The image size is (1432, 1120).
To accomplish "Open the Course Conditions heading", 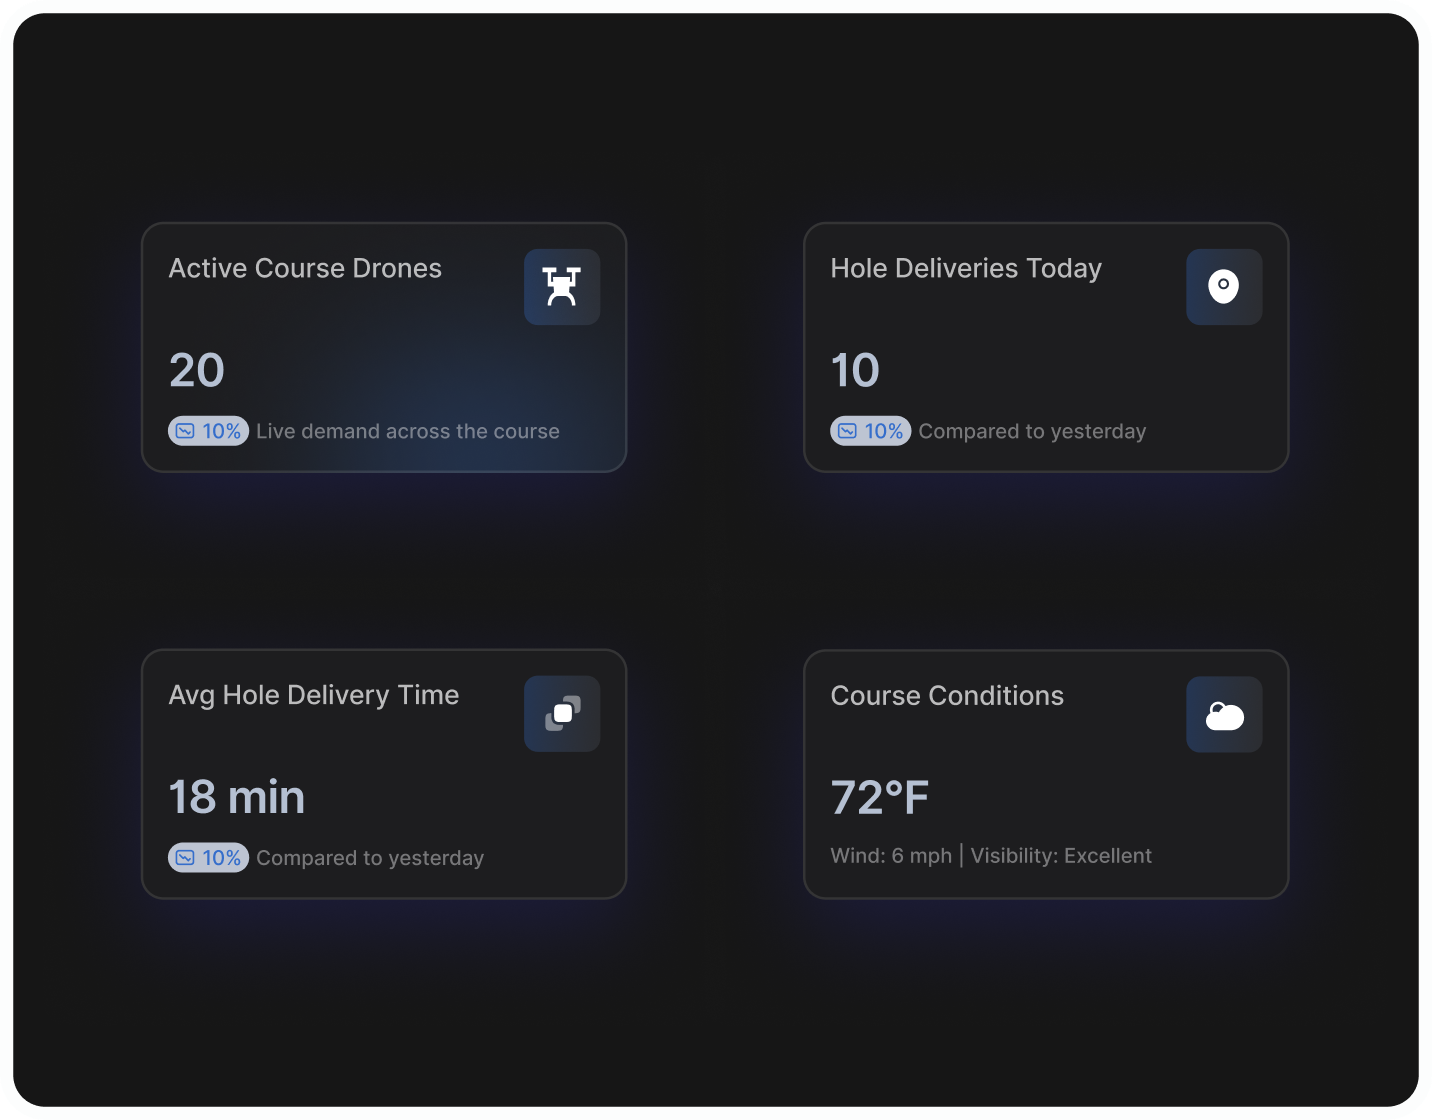I will click(946, 696).
